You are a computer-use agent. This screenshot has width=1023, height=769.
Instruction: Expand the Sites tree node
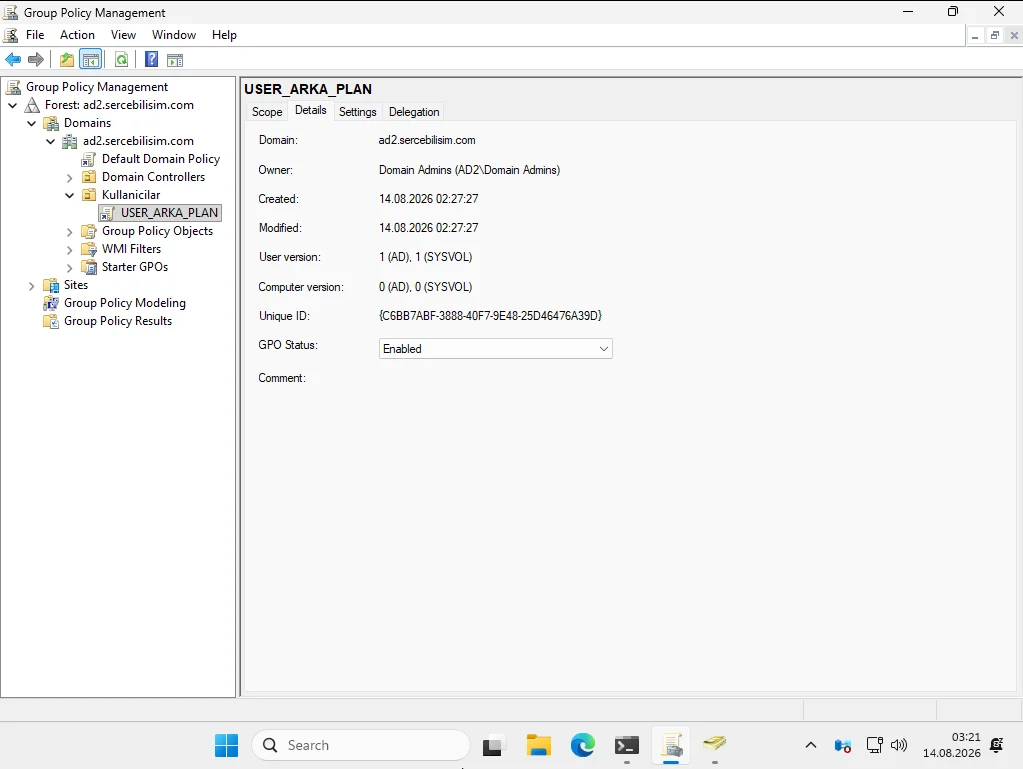pos(31,286)
